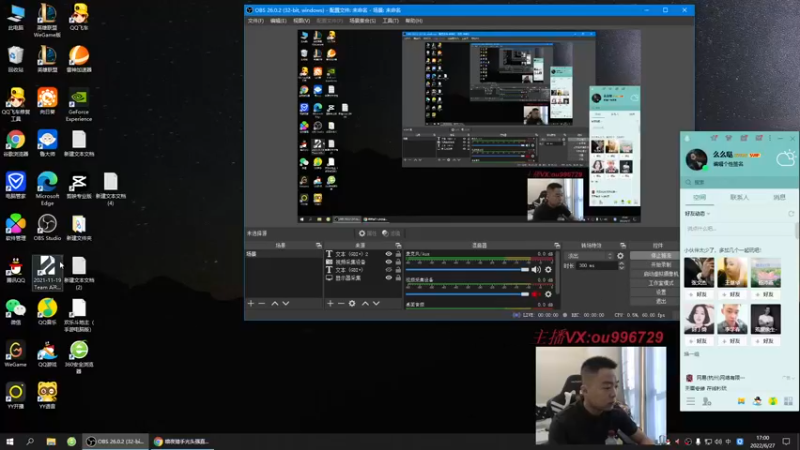Open the green WeChat desktop icon
Viewport: 800px width, 450px height.
[16, 312]
